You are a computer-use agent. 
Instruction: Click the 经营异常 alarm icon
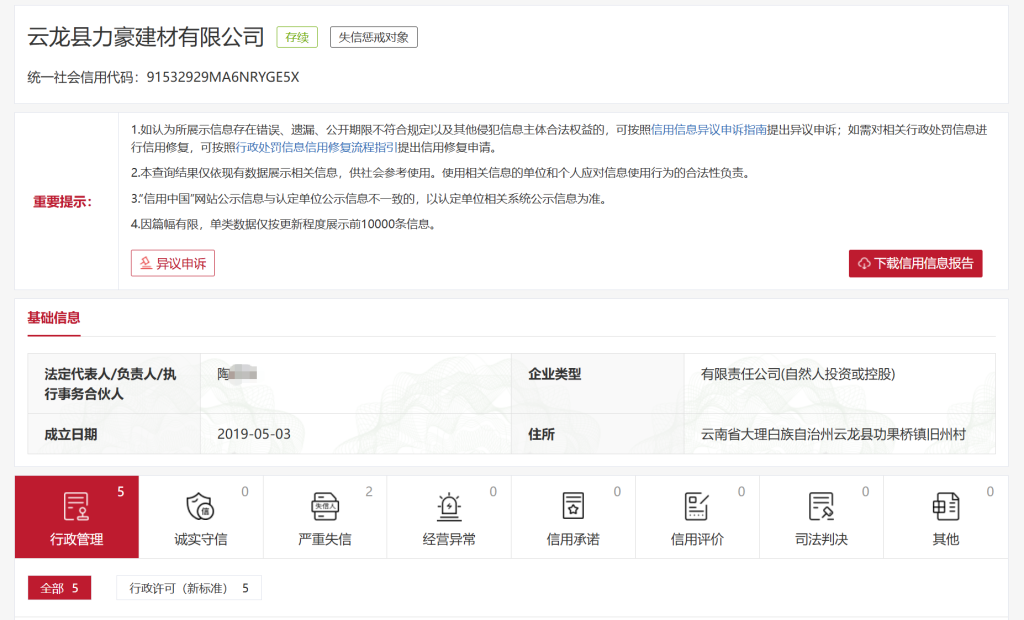[448, 509]
